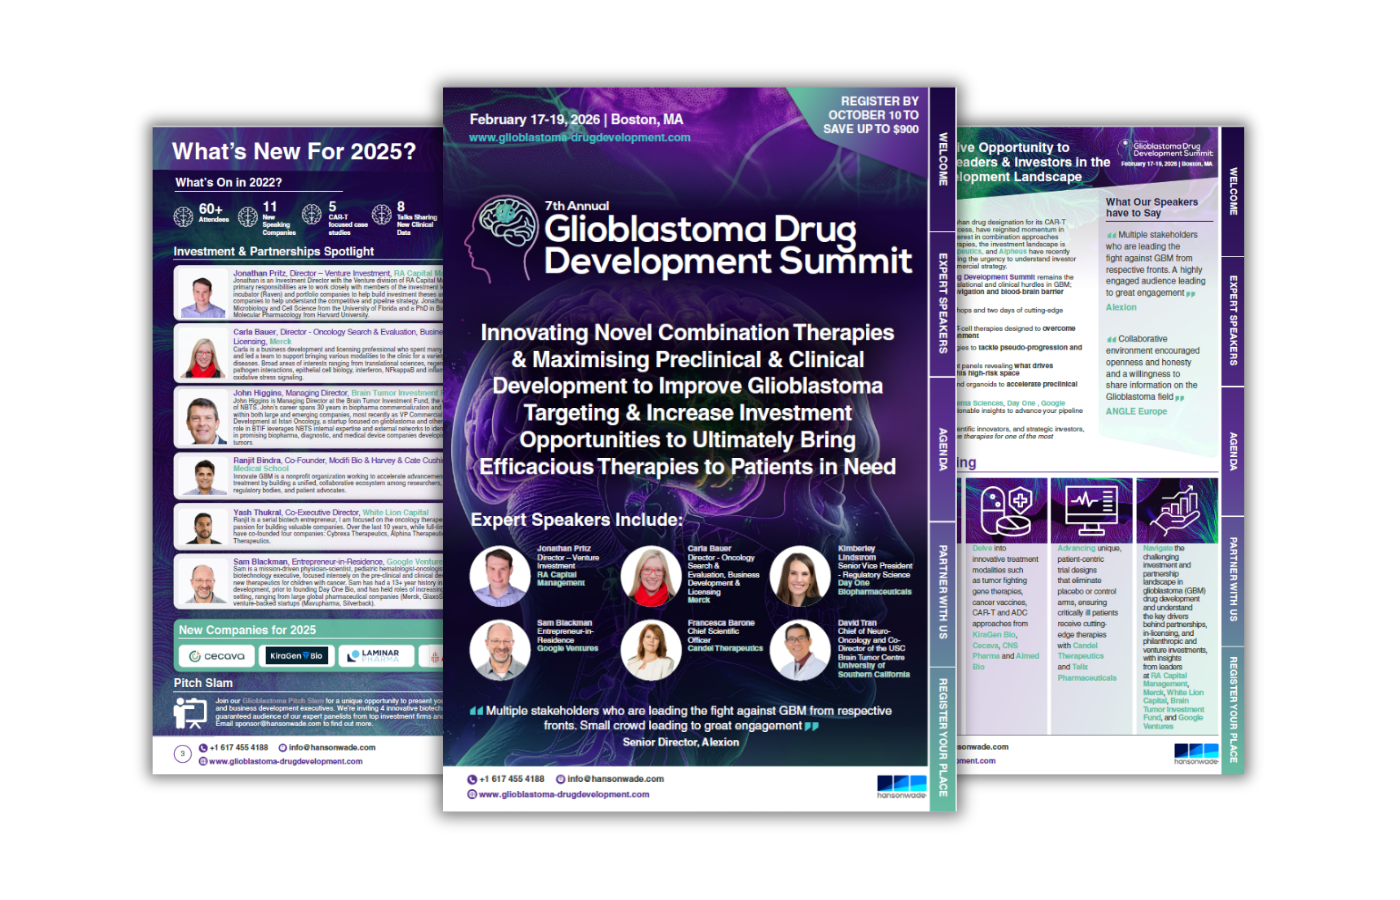Open the EXPERT SPEAKERS tab on right page
The width and height of the screenshot is (1400, 900).
click(x=1233, y=320)
